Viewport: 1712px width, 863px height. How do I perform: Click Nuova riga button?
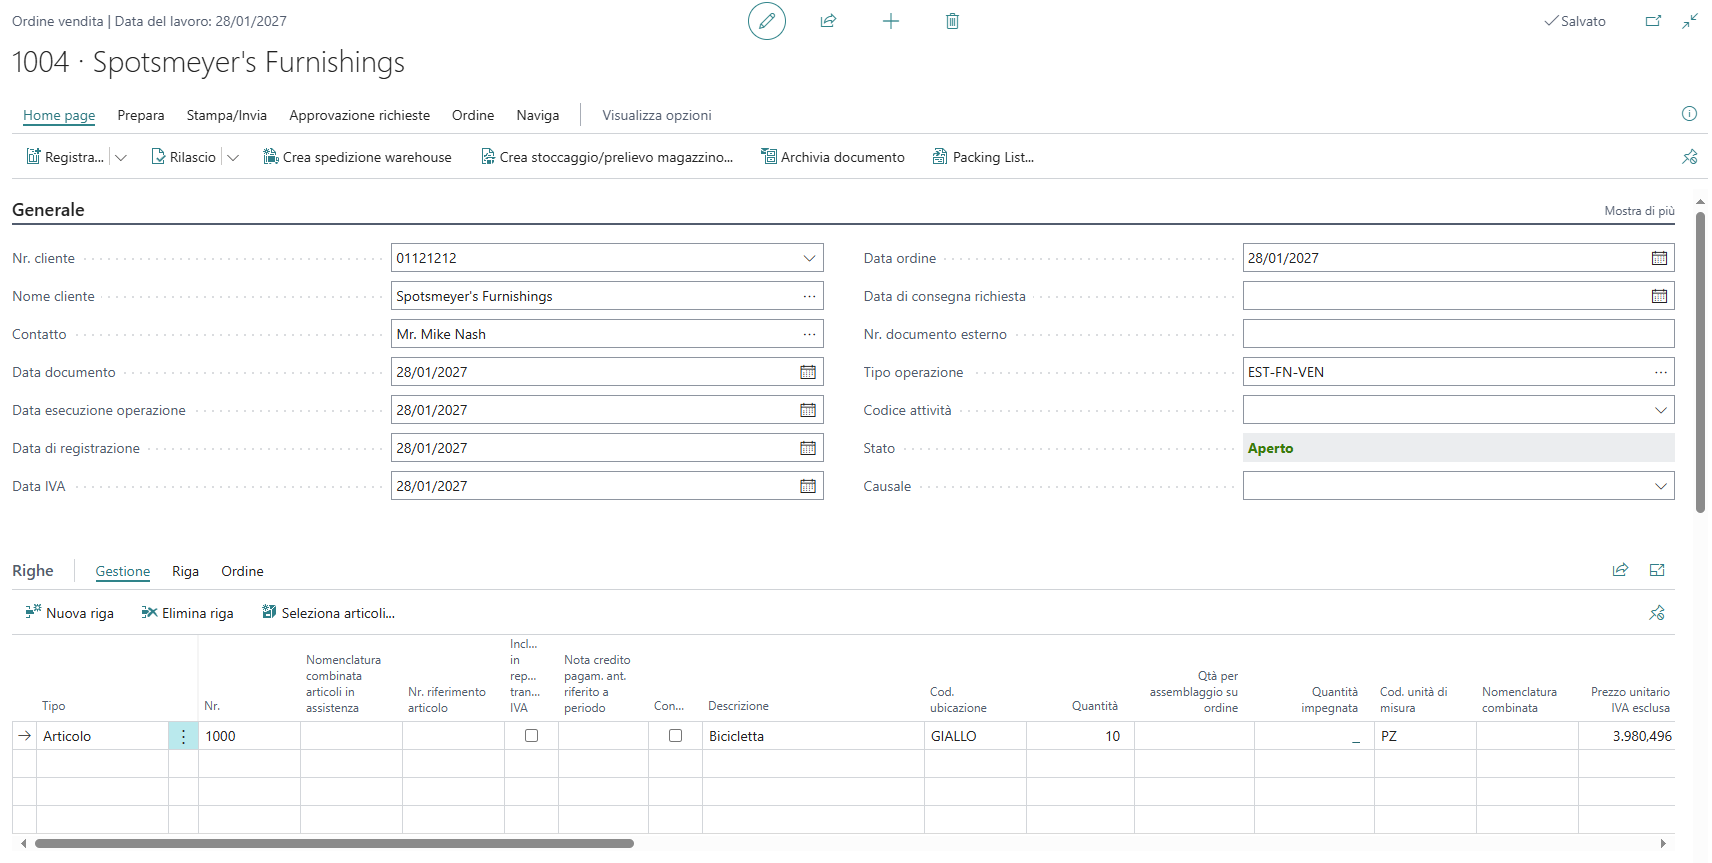tap(70, 613)
